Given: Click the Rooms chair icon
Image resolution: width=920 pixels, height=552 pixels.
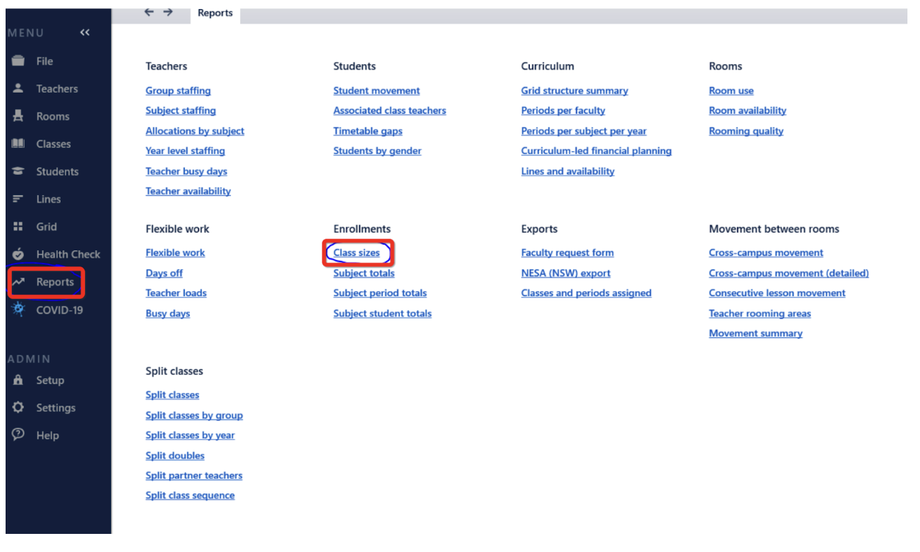Looking at the screenshot, I should pos(18,116).
